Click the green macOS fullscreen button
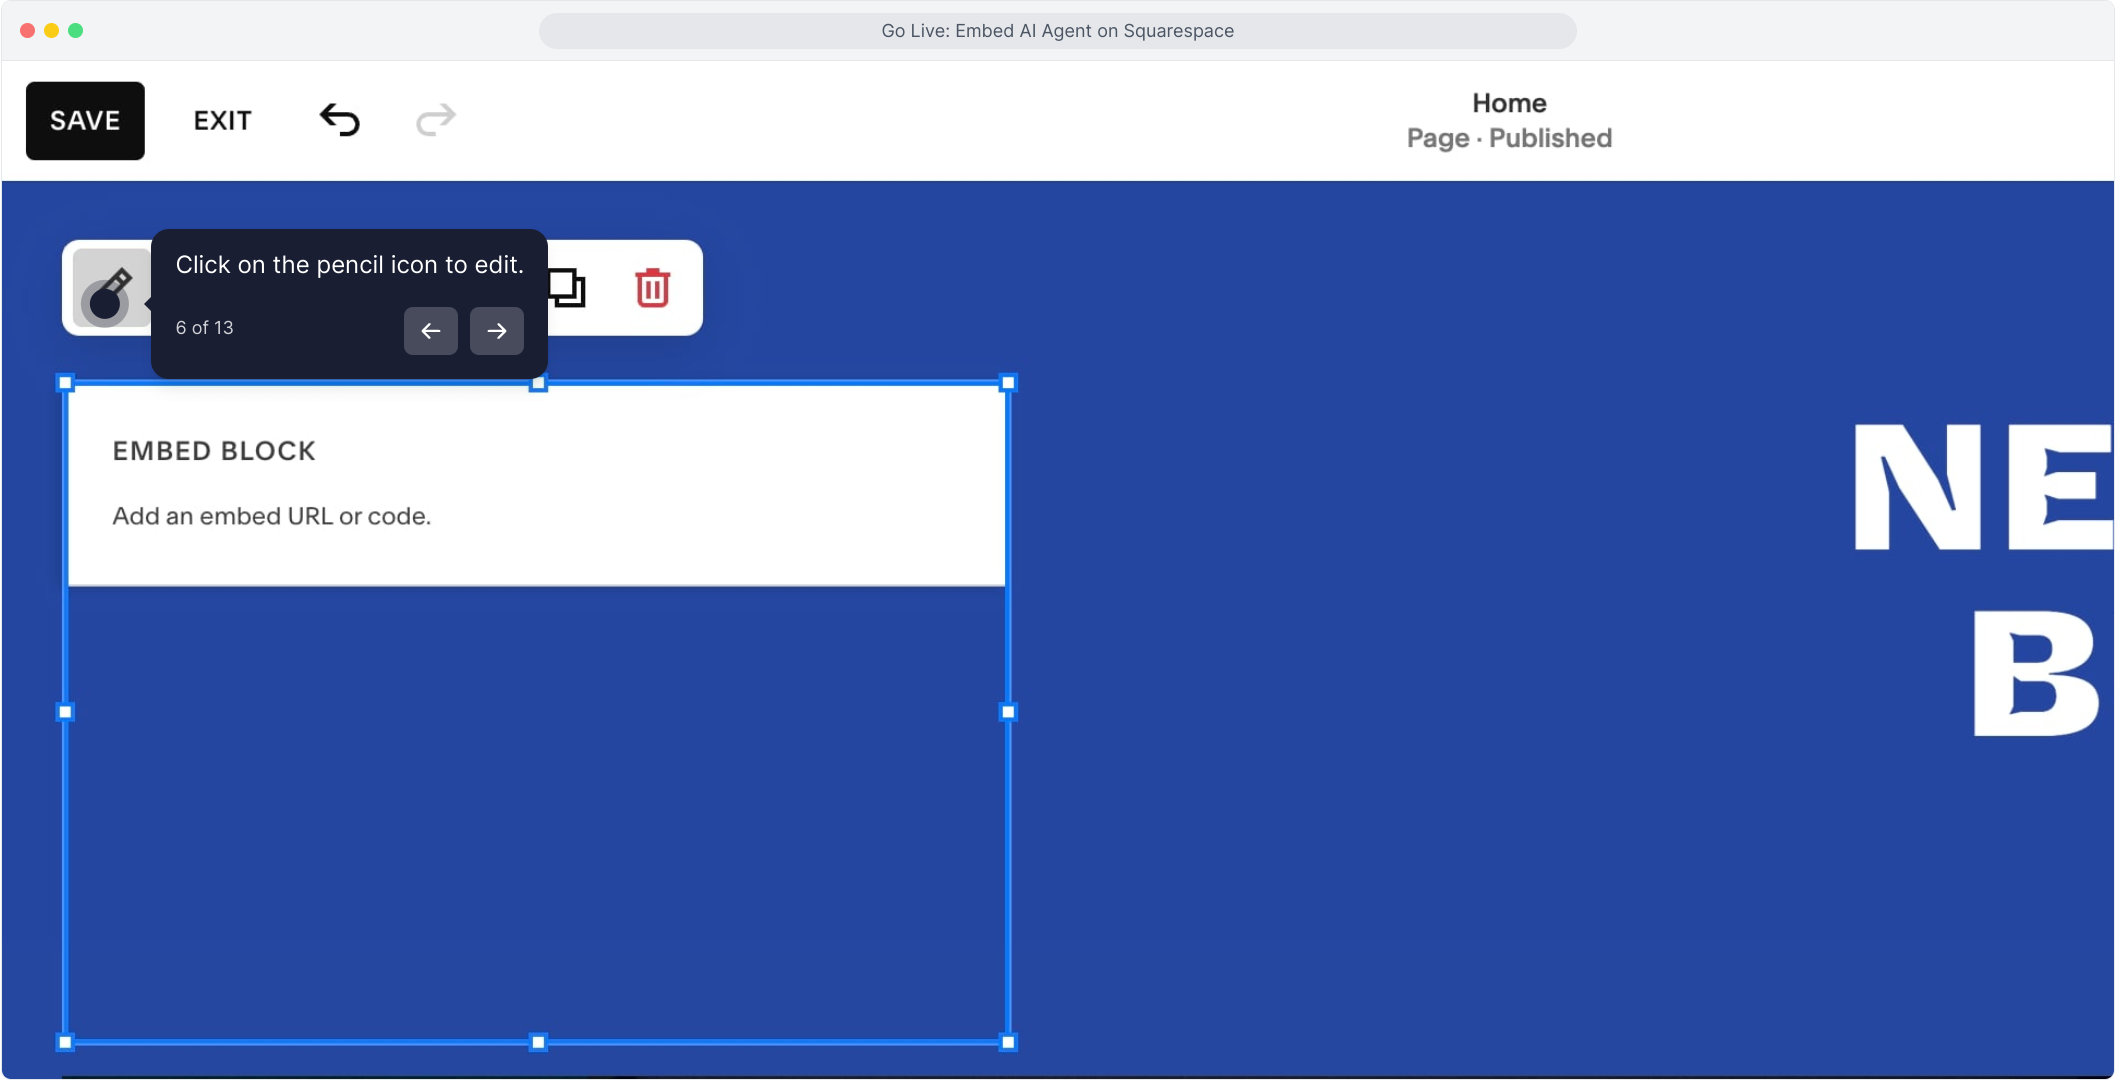This screenshot has height=1080, width=2116. tap(76, 31)
